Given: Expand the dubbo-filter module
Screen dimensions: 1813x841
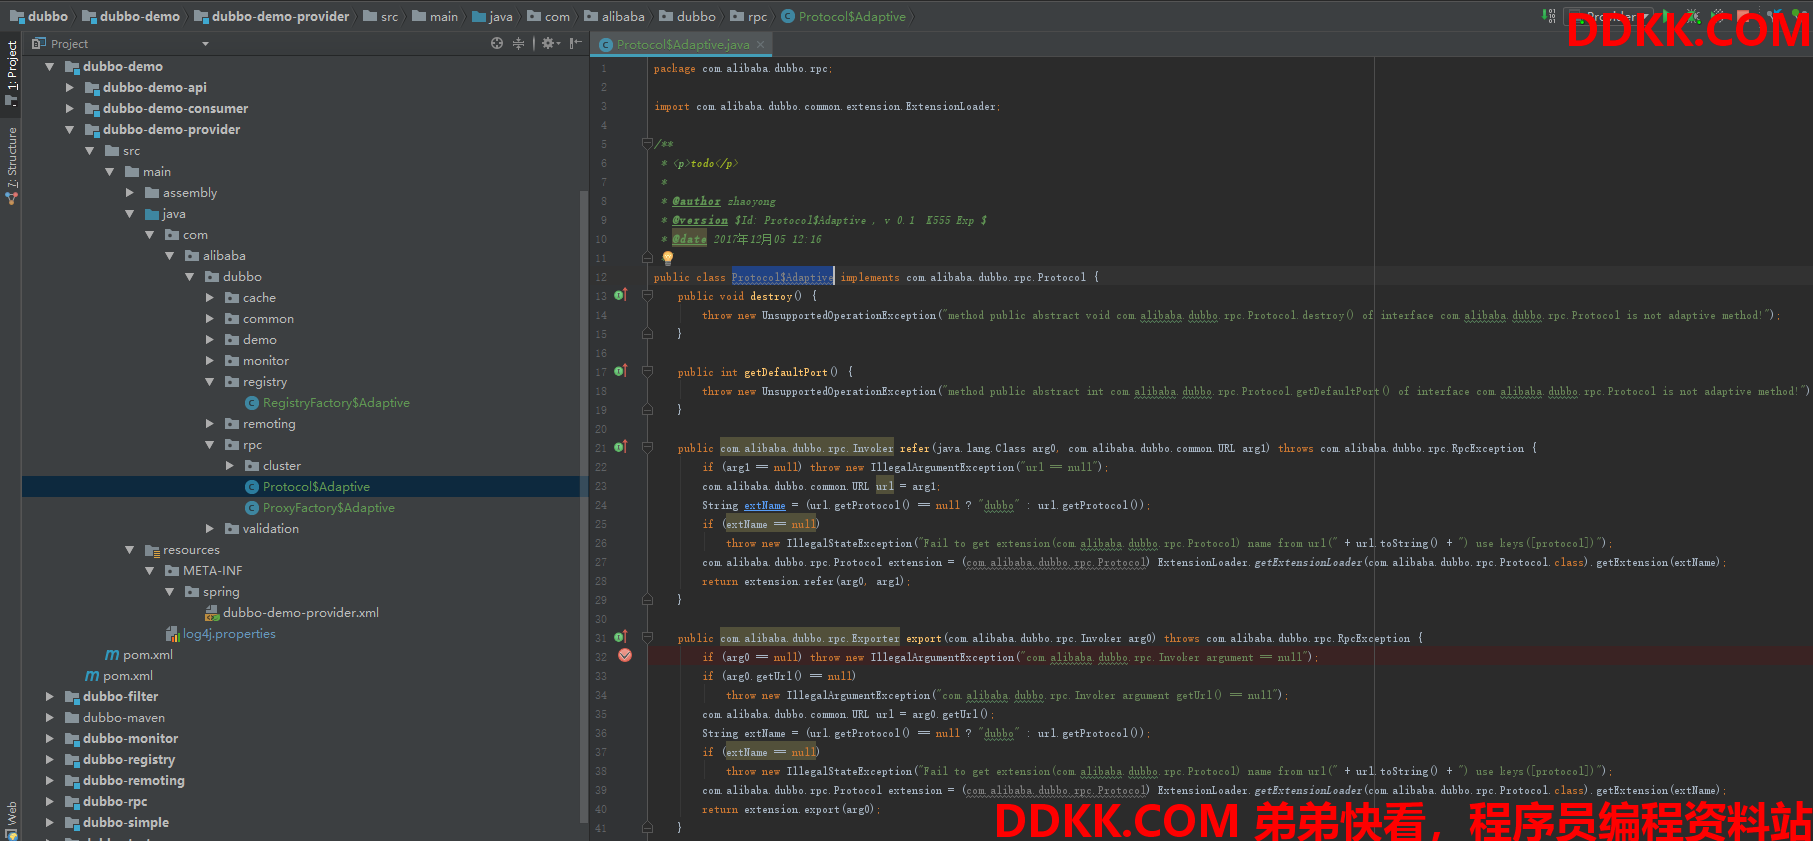Looking at the screenshot, I should click(49, 696).
